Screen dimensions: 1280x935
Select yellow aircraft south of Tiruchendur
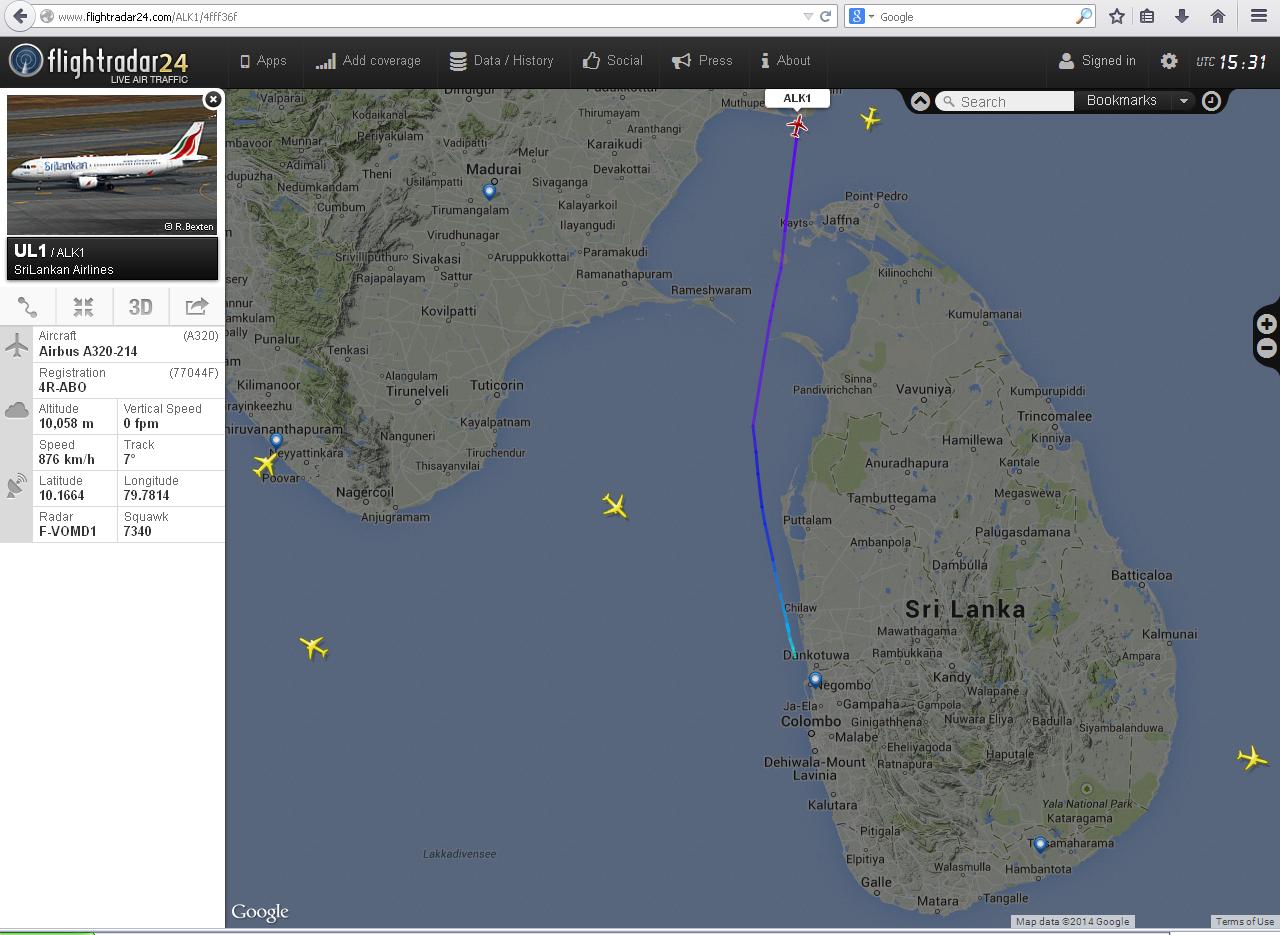click(615, 506)
